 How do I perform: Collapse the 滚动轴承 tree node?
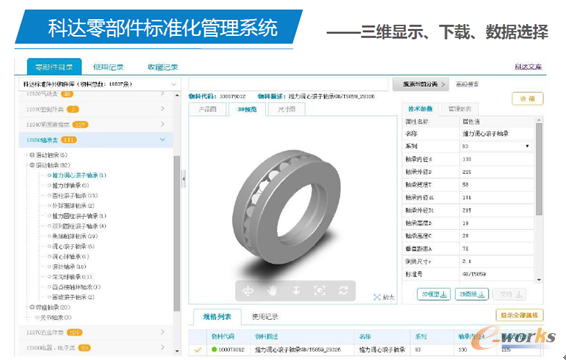coord(32,165)
